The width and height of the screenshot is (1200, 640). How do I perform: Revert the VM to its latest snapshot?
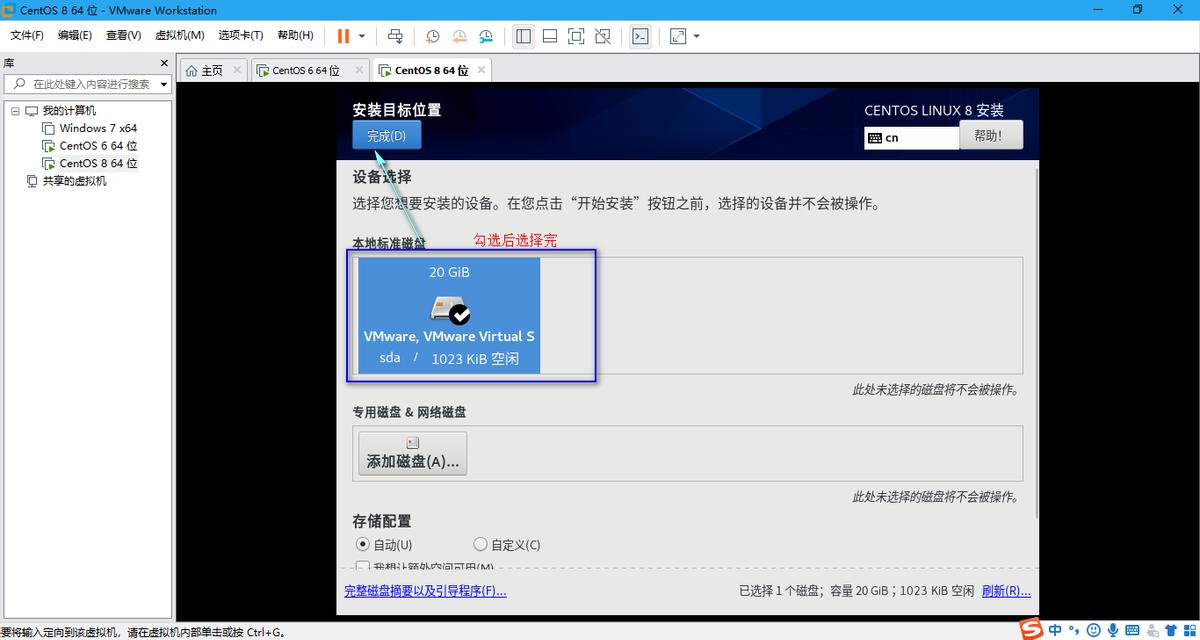pyautogui.click(x=459, y=35)
